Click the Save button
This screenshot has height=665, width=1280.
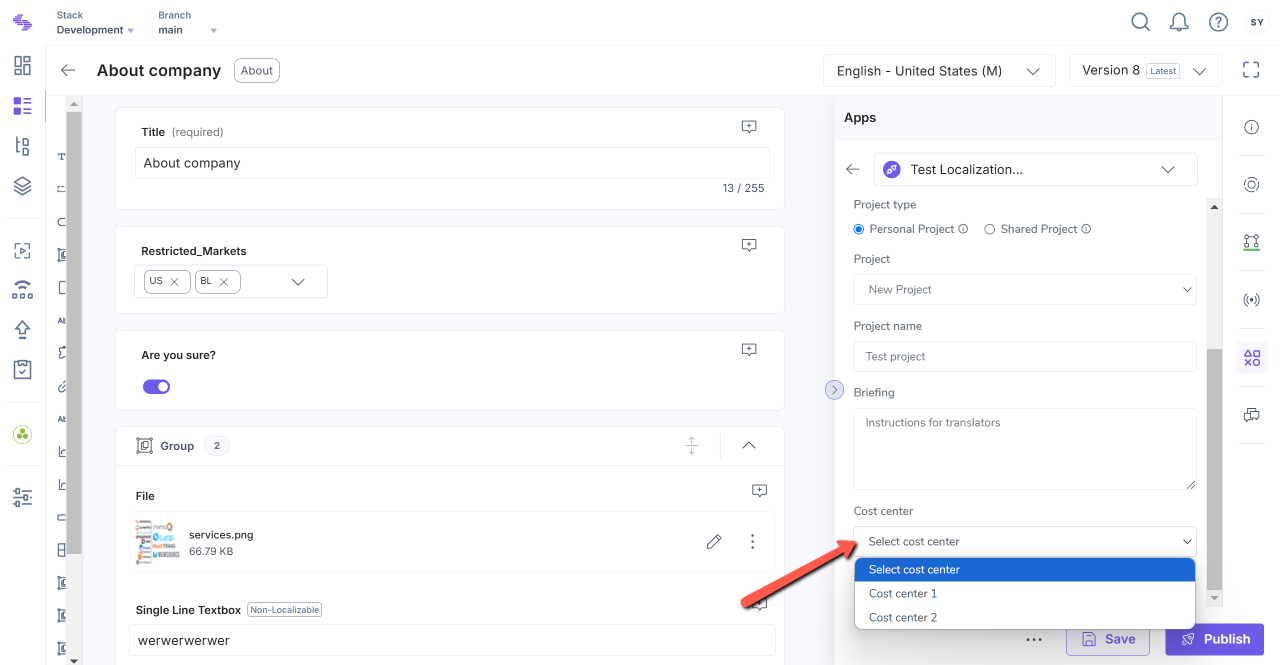coord(1107,639)
